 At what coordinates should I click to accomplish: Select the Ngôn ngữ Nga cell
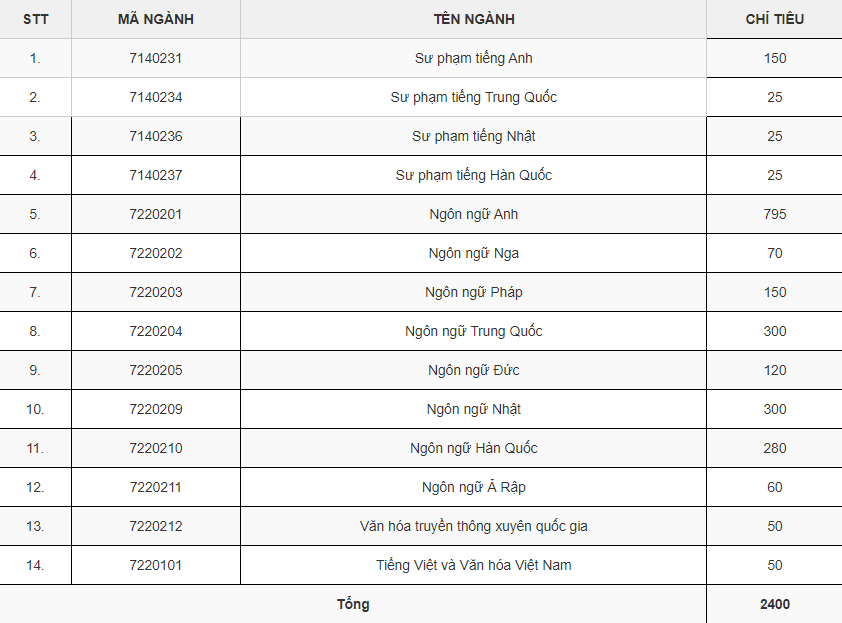pos(474,253)
